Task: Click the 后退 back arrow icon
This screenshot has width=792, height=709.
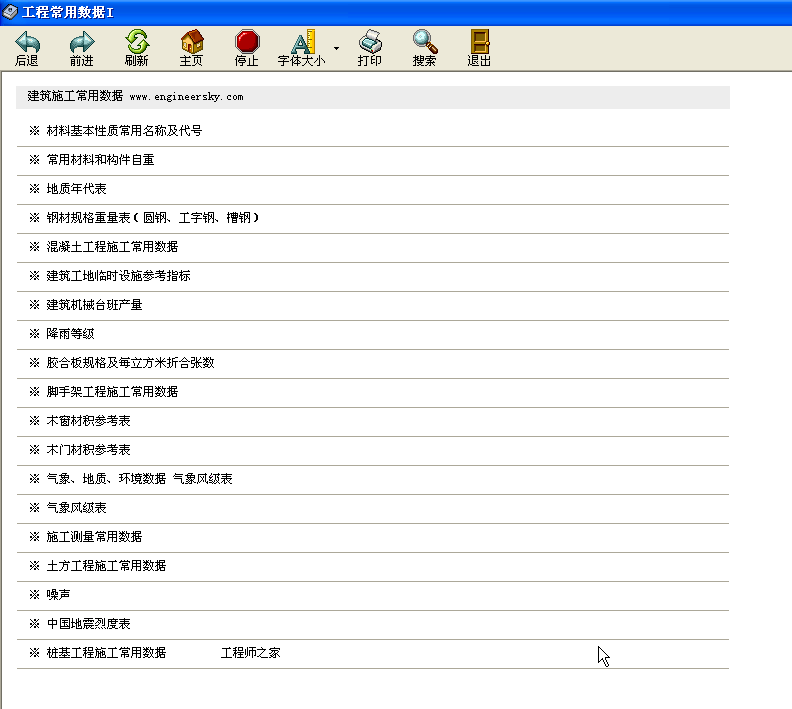Action: click(27, 42)
